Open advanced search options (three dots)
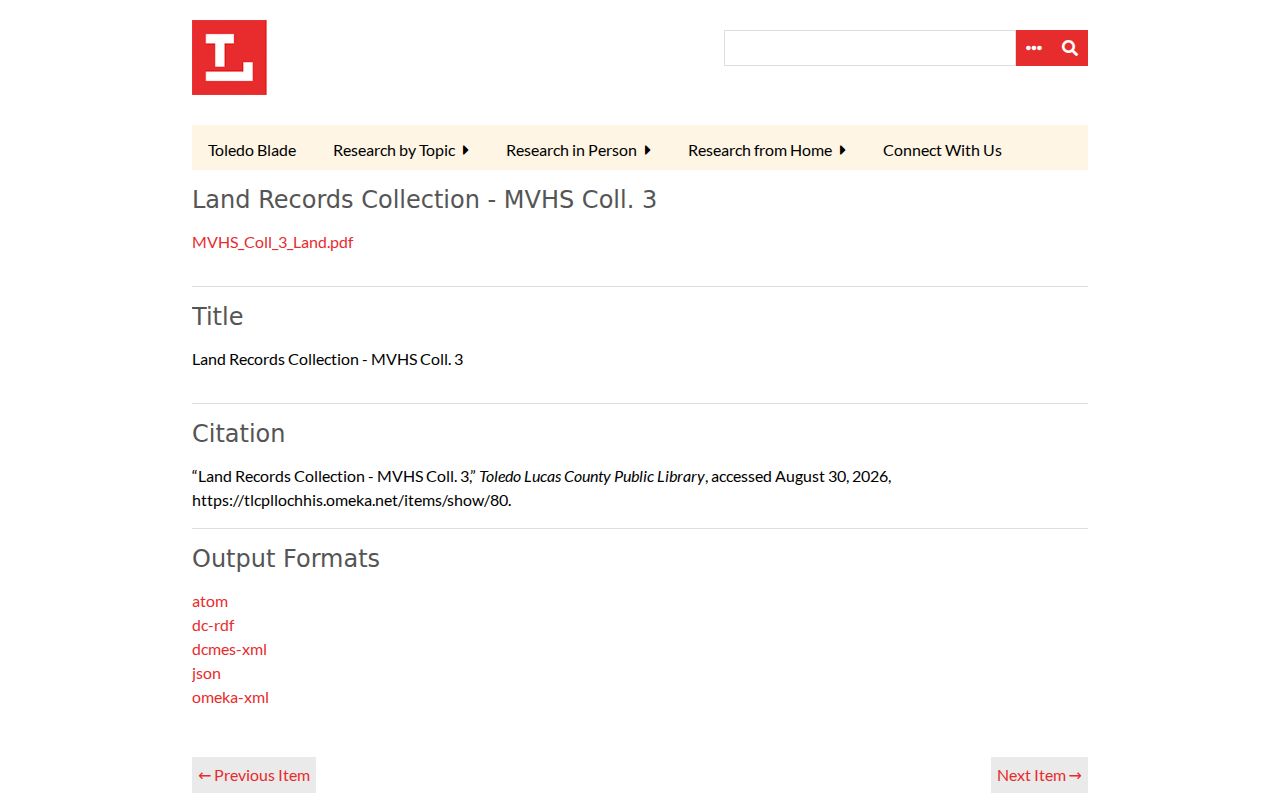This screenshot has width=1280, height=800. [x=1034, y=48]
